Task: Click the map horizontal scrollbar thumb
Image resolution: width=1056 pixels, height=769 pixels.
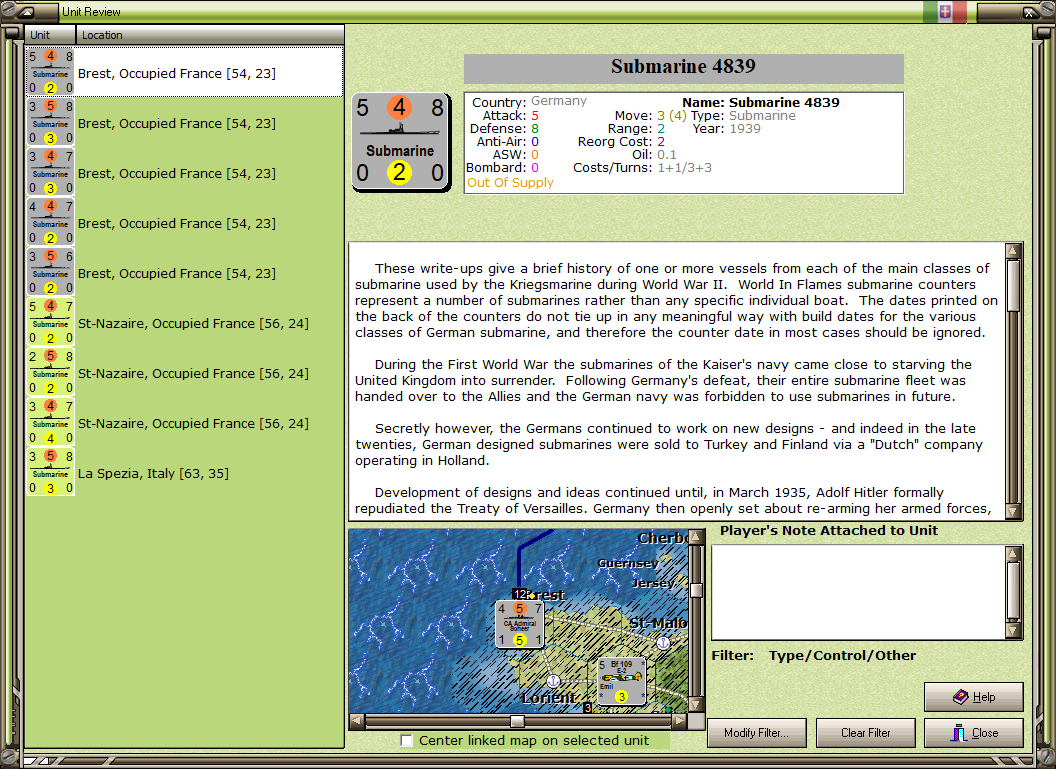Action: [x=517, y=721]
